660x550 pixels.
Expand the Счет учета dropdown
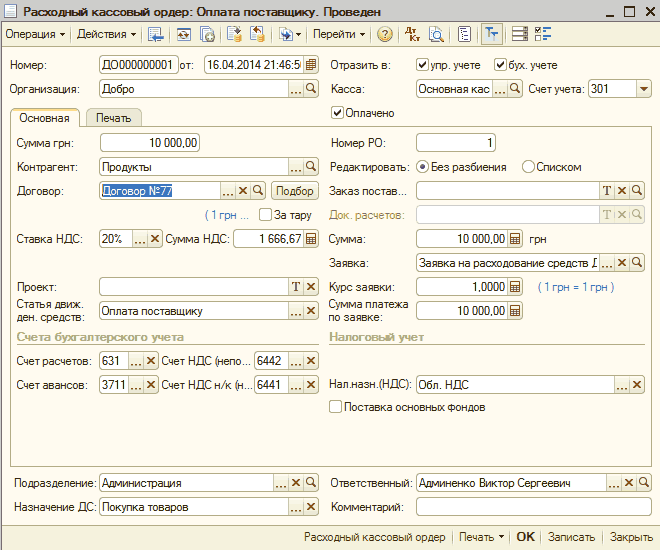(x=643, y=89)
